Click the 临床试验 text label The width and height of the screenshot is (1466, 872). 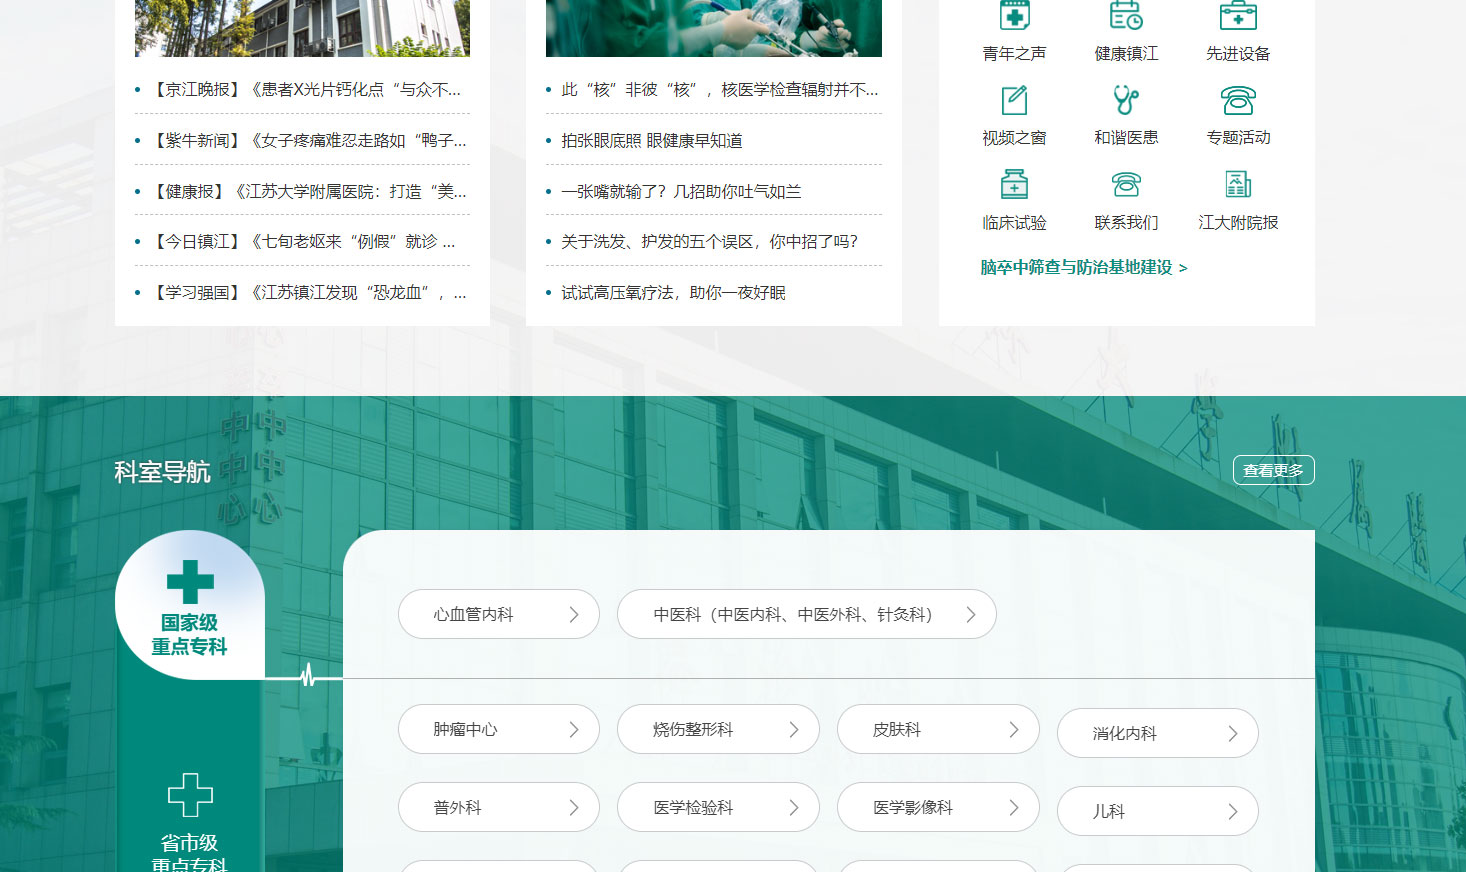tap(1014, 222)
